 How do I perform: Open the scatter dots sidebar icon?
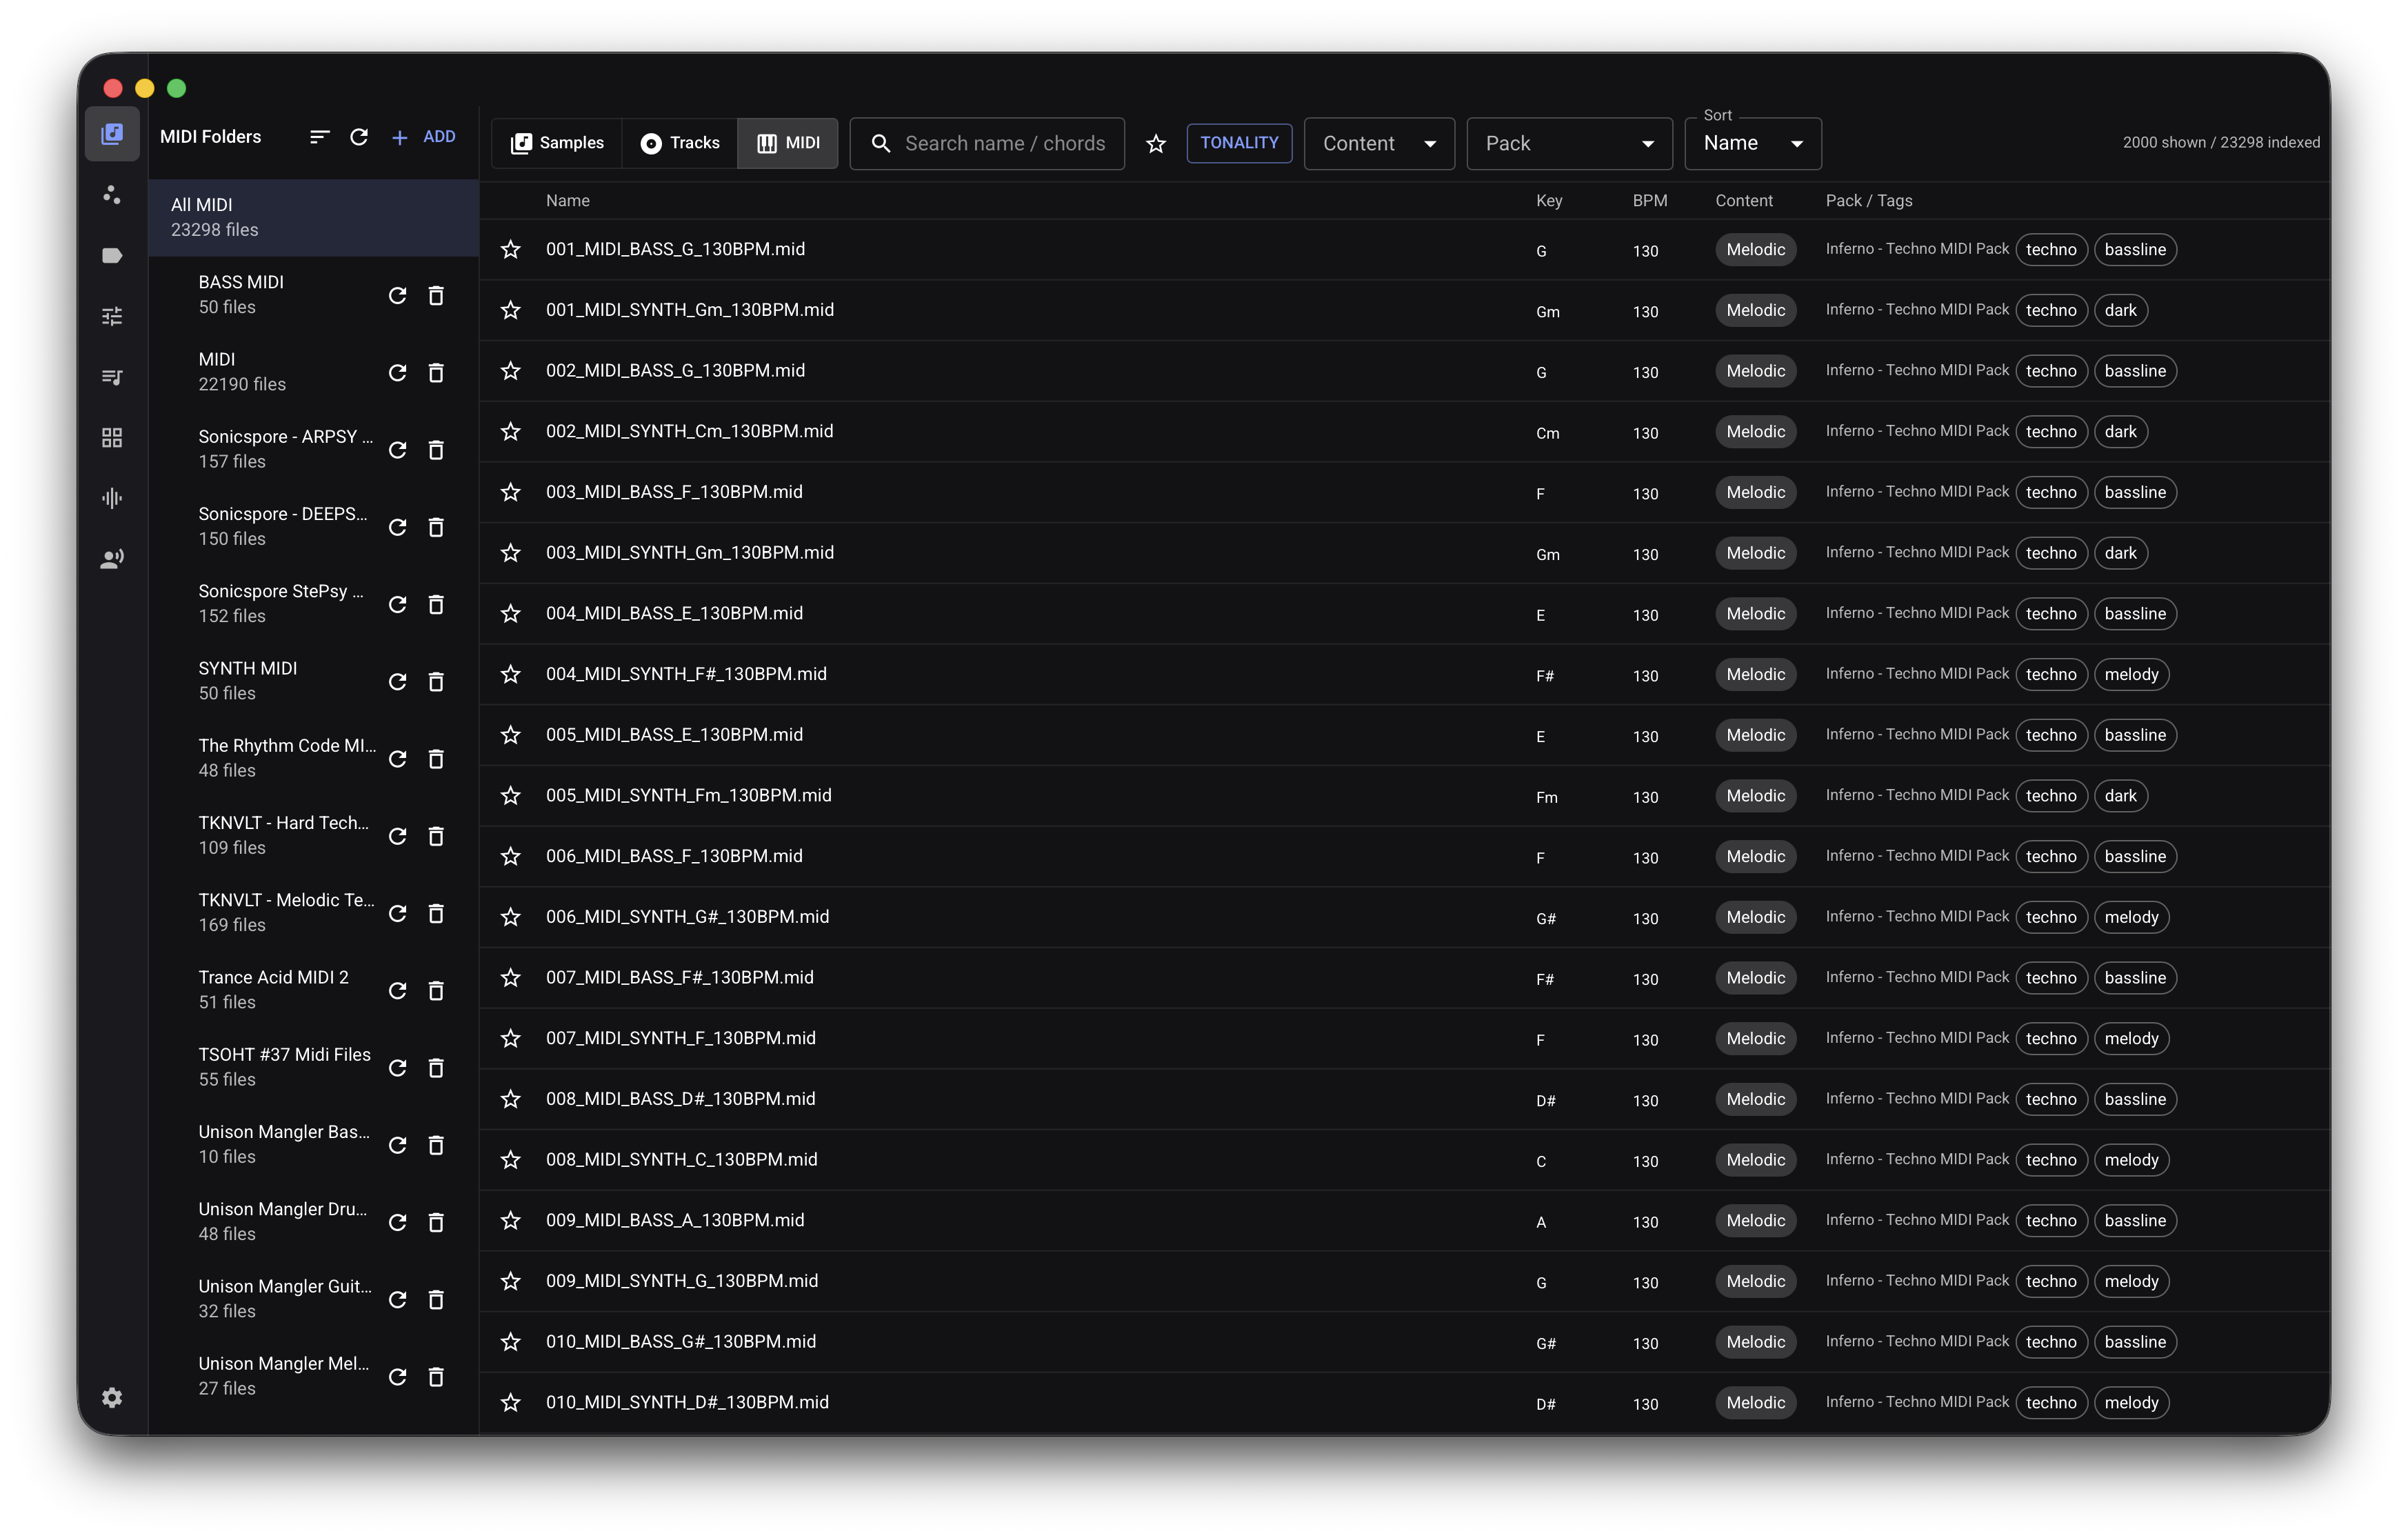point(112,195)
